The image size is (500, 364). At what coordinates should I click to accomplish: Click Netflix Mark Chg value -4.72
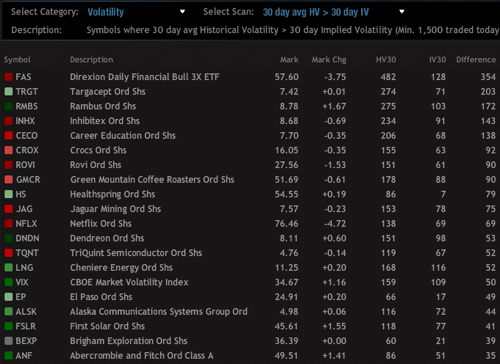pos(335,224)
